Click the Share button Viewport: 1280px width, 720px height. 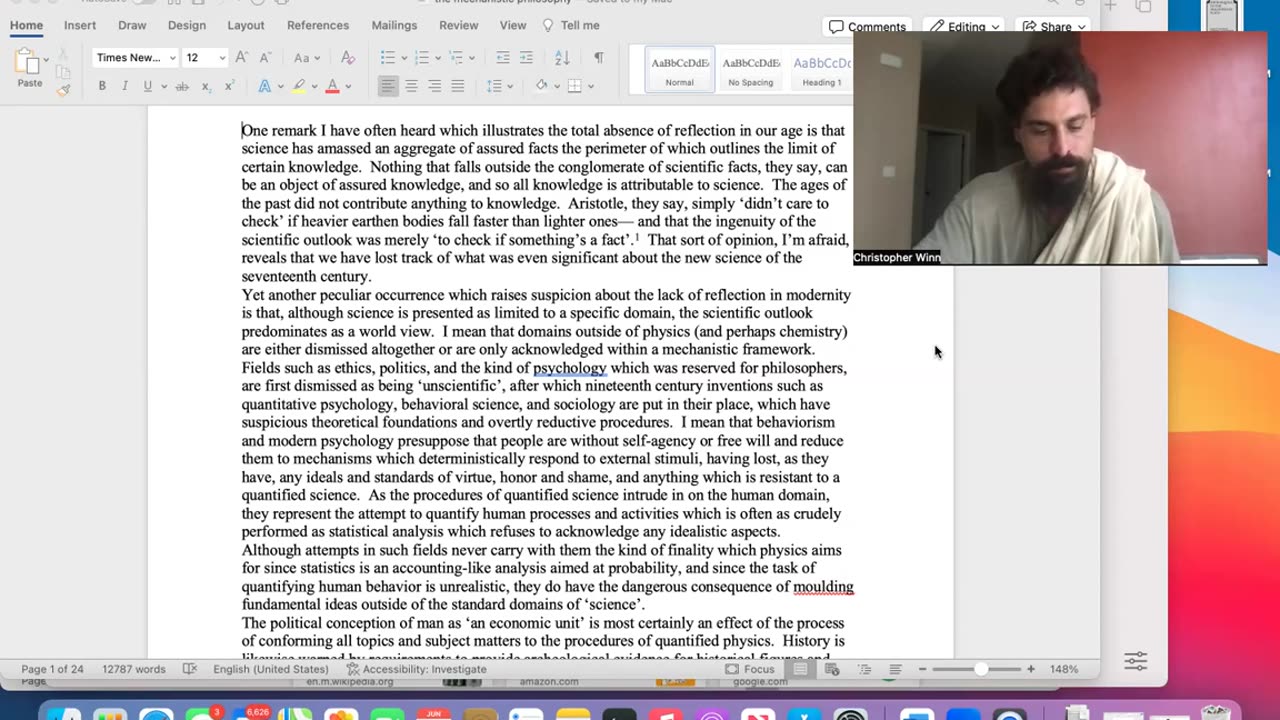click(1055, 27)
